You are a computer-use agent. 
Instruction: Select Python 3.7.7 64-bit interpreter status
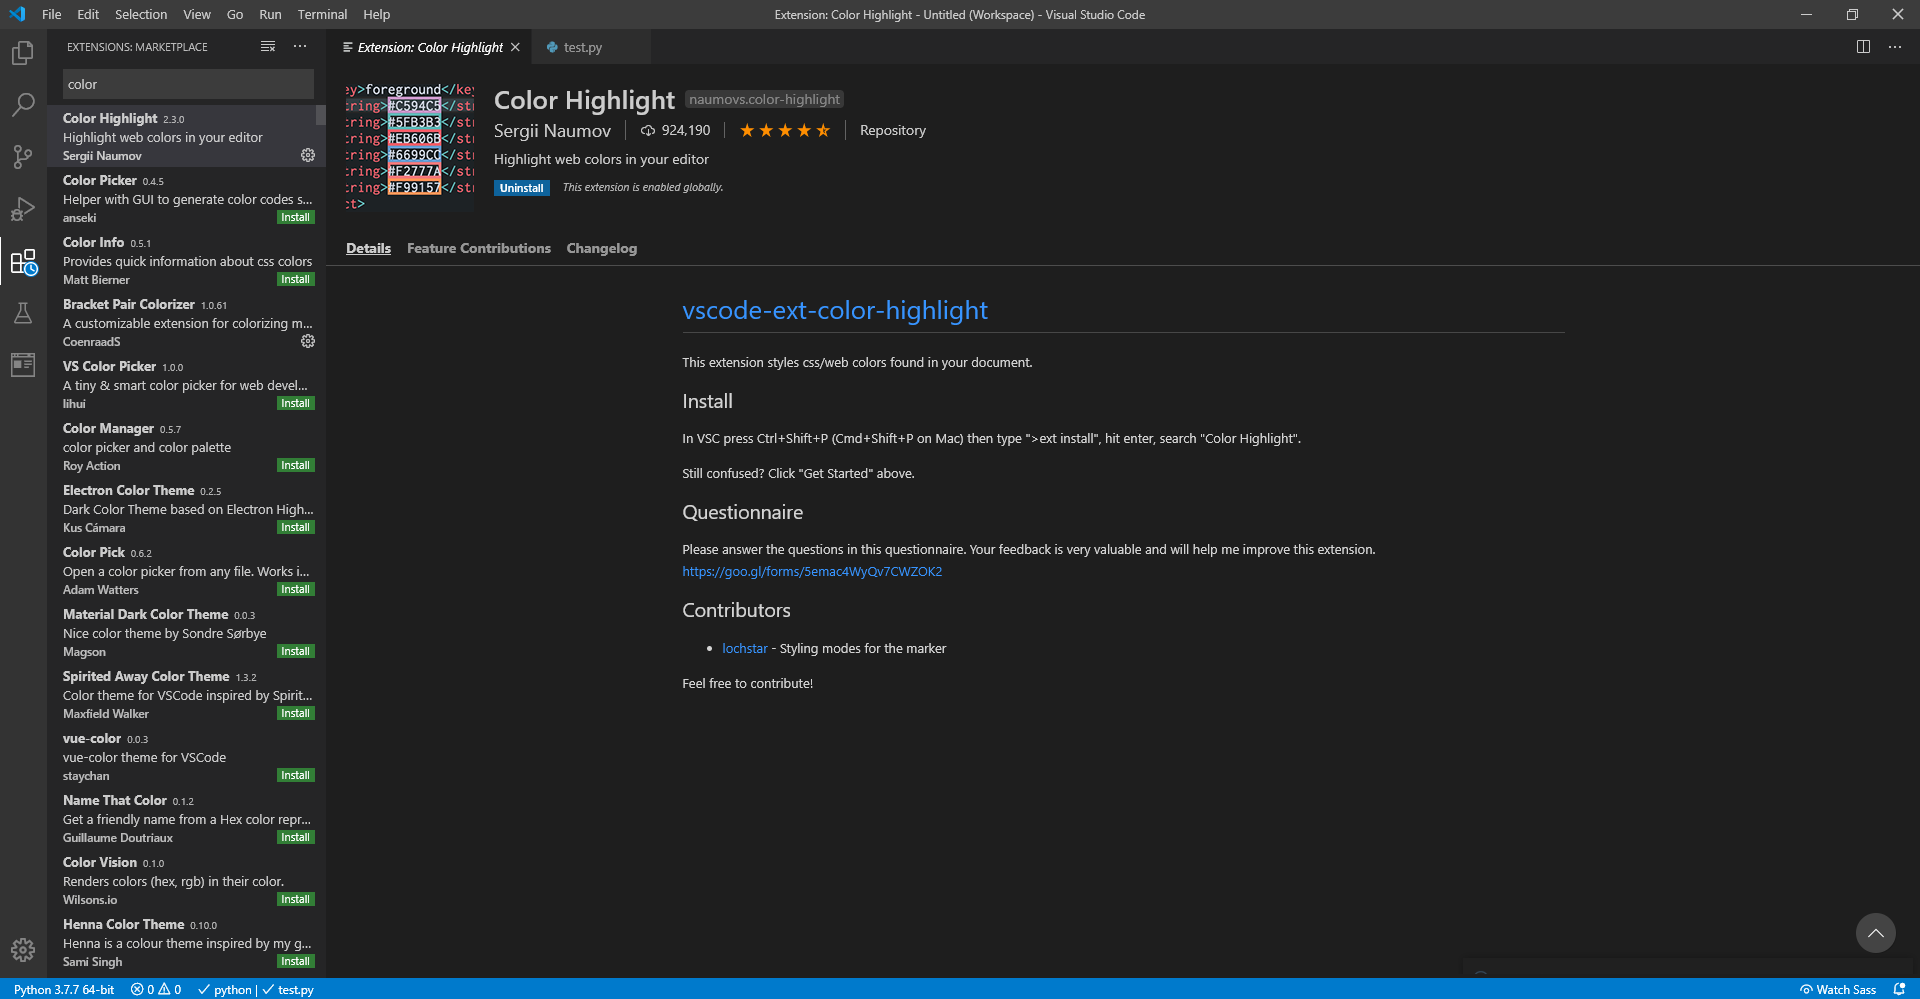pos(64,989)
